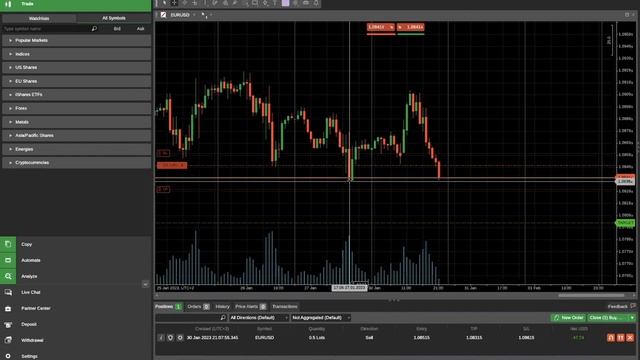Open the Not Aggregated (Default) dropdown
640x360 pixels.
coord(321,318)
